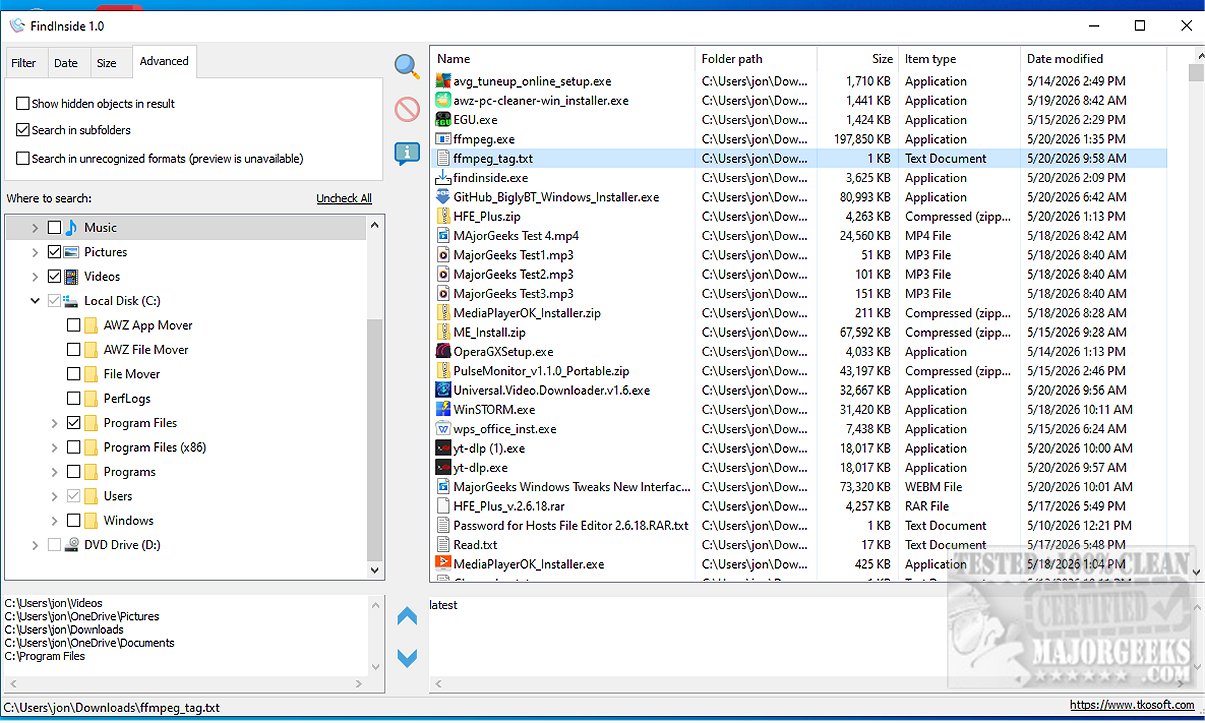1205x723 pixels.
Task: Expand the DVD Drive (D:) node
Action: pos(35,545)
